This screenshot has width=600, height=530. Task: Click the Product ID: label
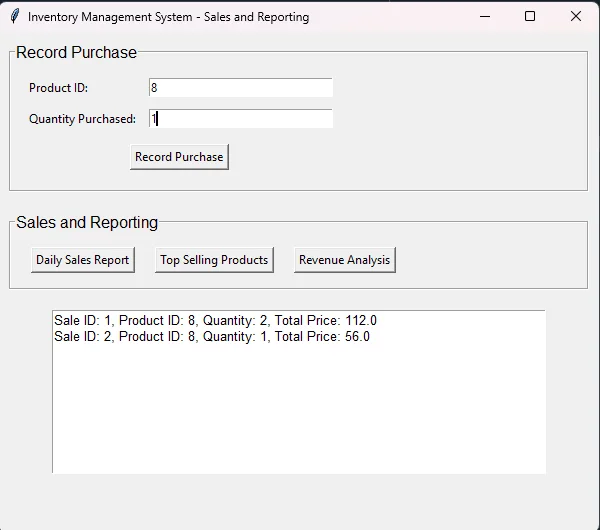(x=59, y=88)
